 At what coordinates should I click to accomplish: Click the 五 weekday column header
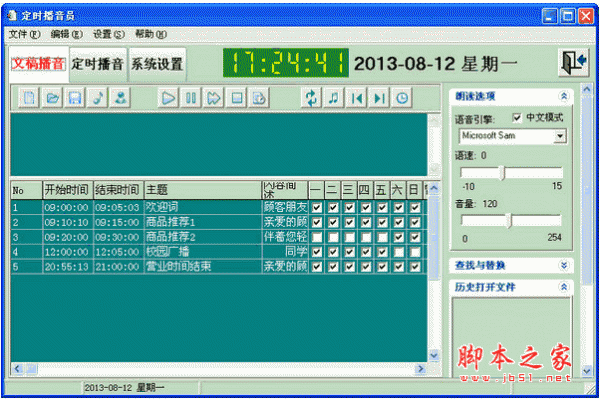(382, 190)
